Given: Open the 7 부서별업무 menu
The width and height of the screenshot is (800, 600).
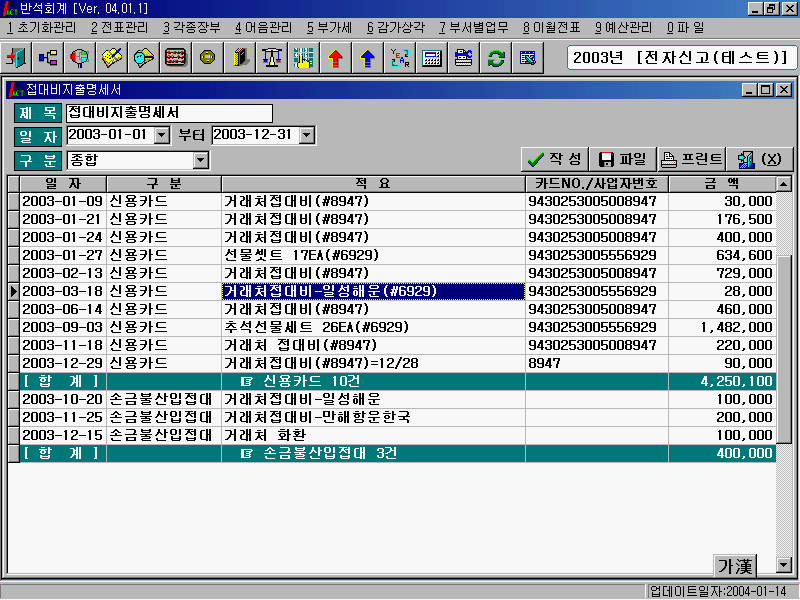Looking at the screenshot, I should (473, 28).
